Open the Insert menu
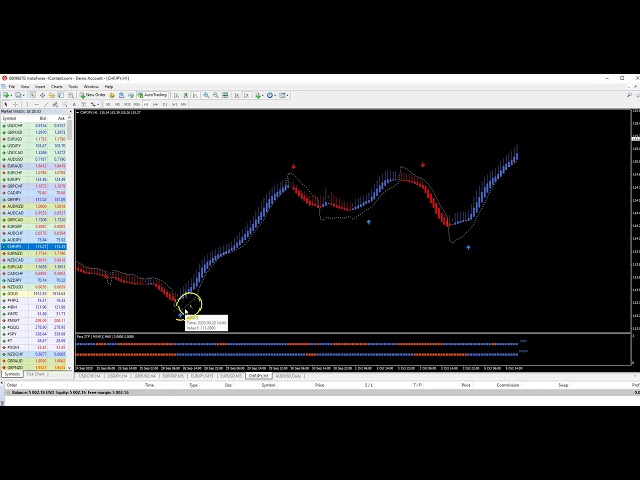640x480 pixels. pos(40,86)
